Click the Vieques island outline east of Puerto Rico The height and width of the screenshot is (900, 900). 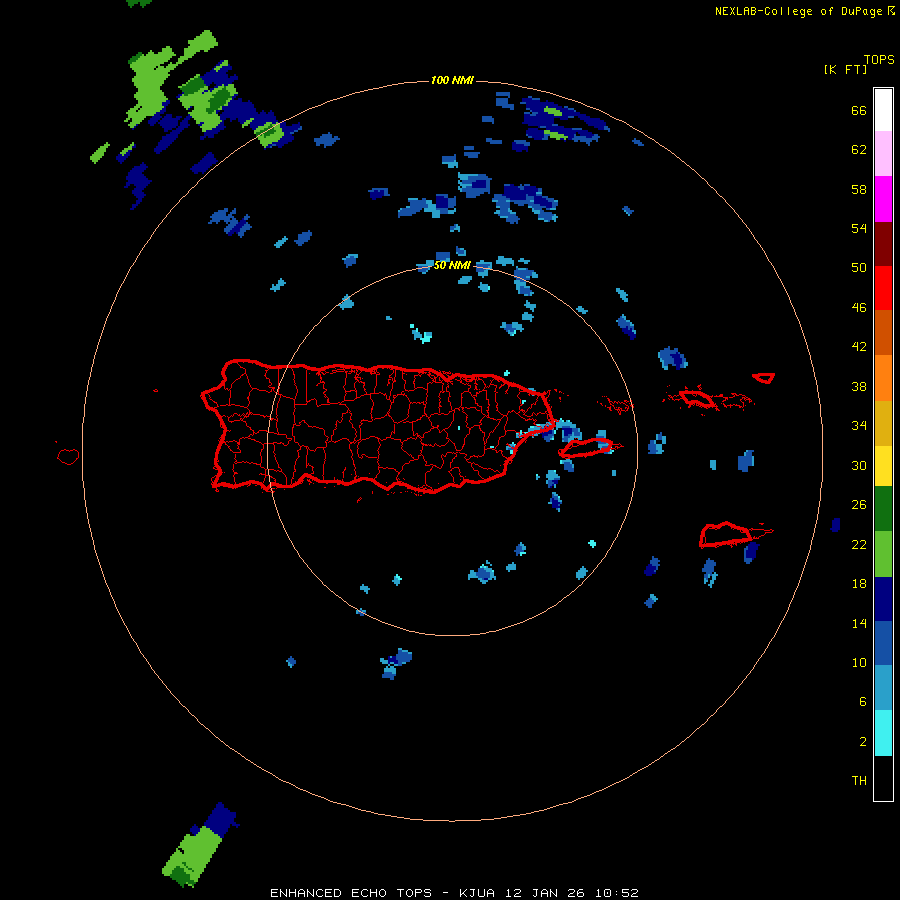[x=586, y=448]
